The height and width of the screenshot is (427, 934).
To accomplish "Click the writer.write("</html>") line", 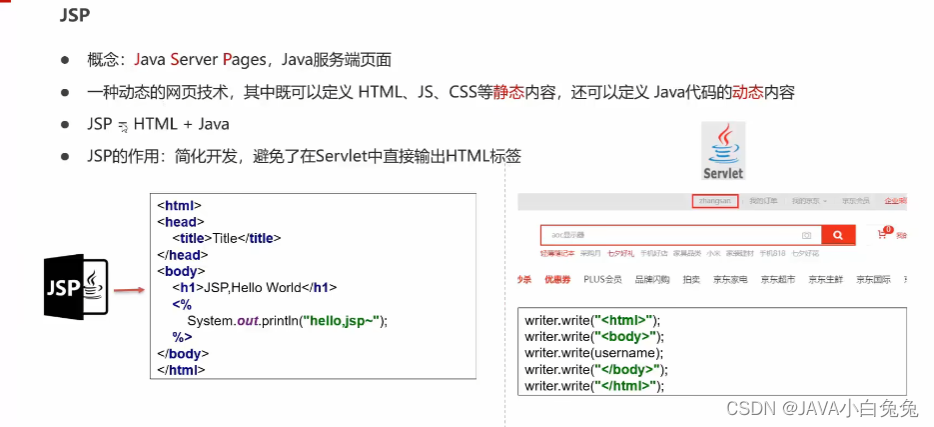I will pos(594,387).
